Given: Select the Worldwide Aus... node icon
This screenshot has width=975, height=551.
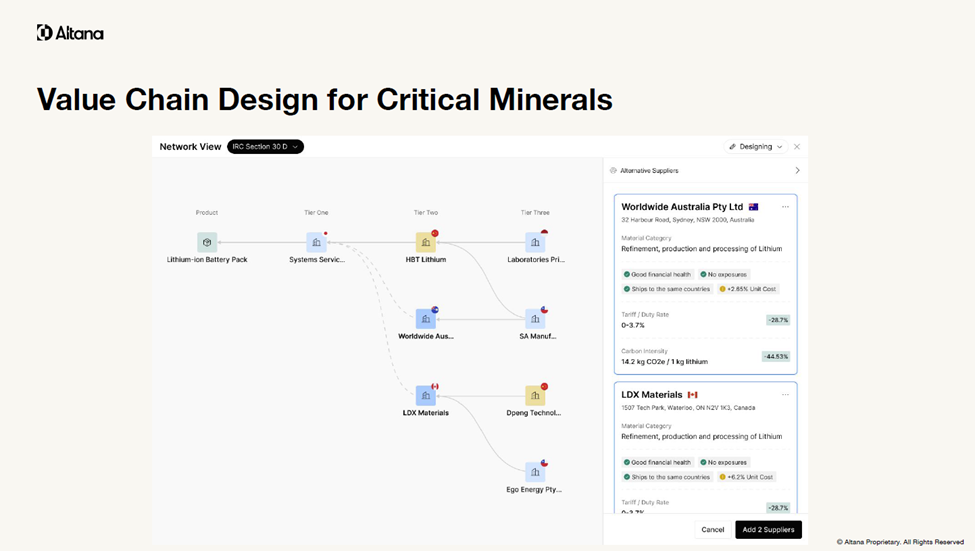Looking at the screenshot, I should (x=425, y=319).
